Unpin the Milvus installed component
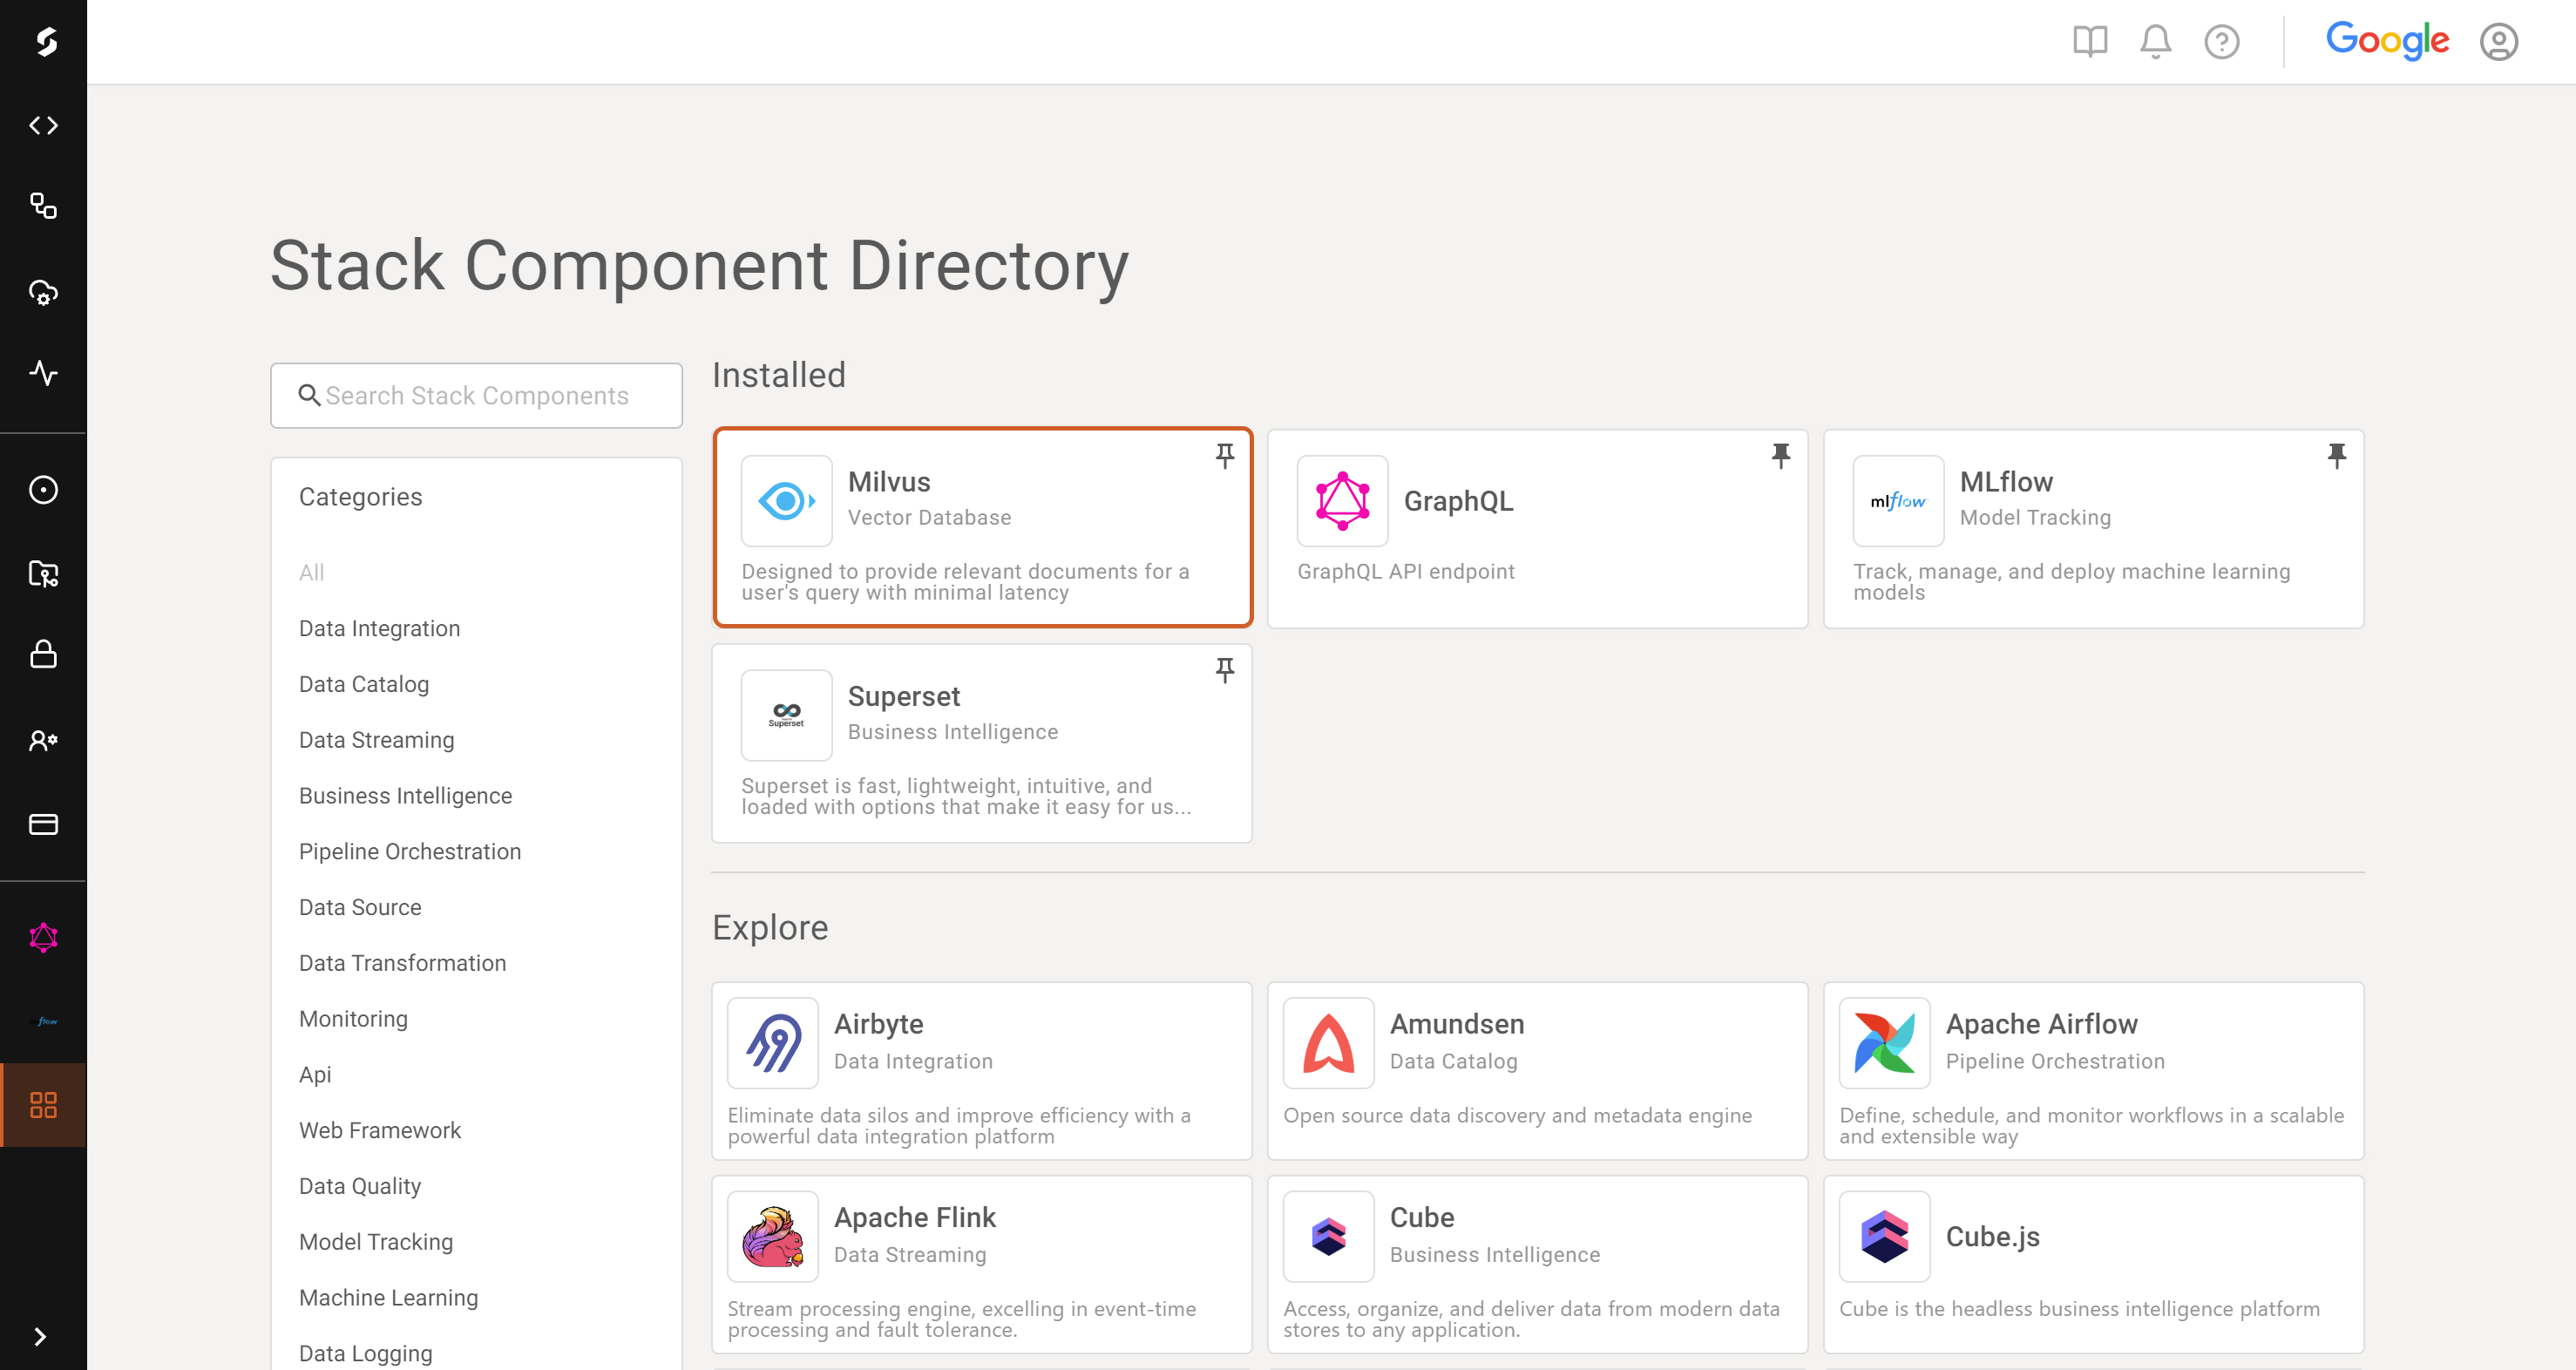 1224,456
